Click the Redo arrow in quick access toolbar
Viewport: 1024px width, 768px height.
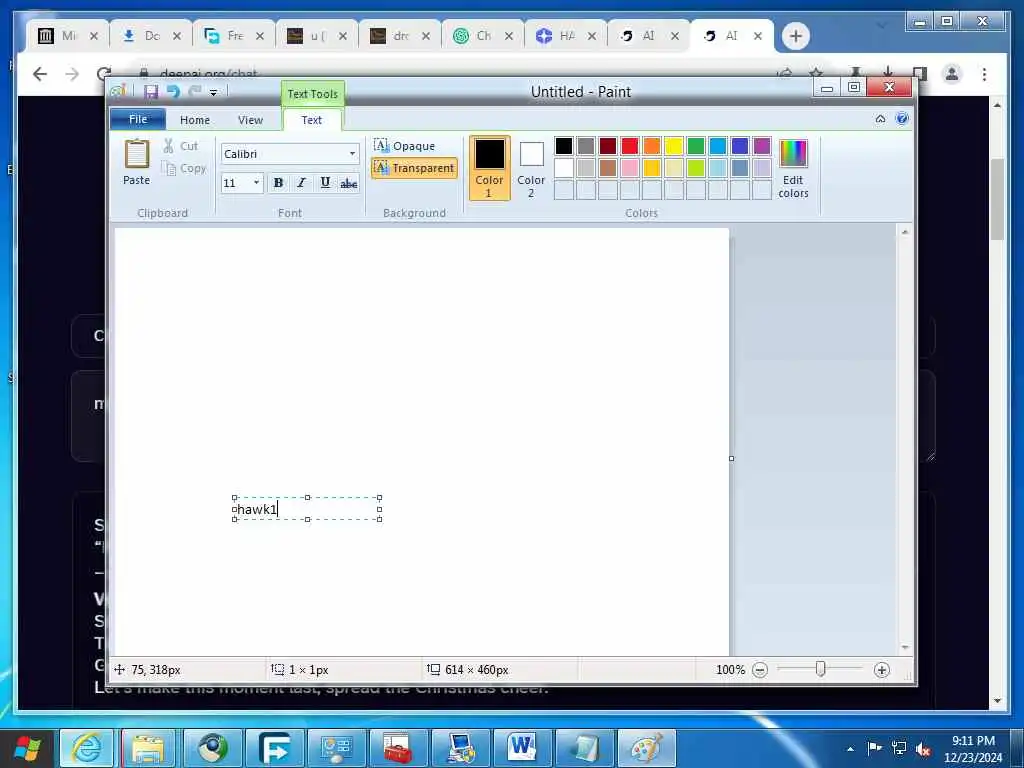pyautogui.click(x=195, y=91)
